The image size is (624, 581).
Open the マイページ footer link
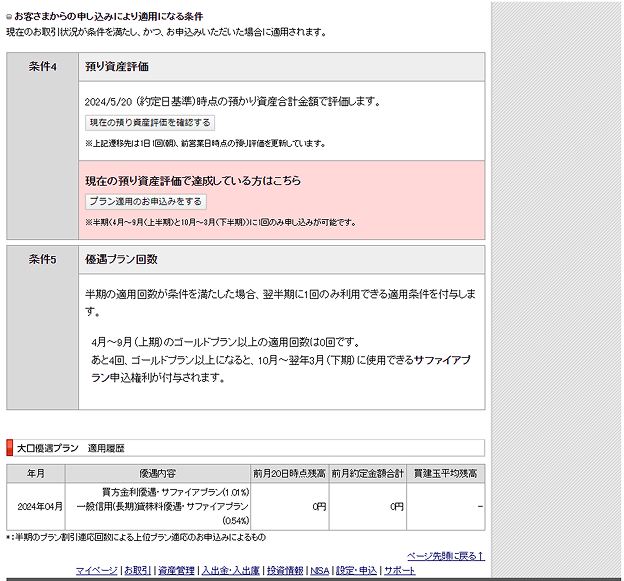point(97,570)
